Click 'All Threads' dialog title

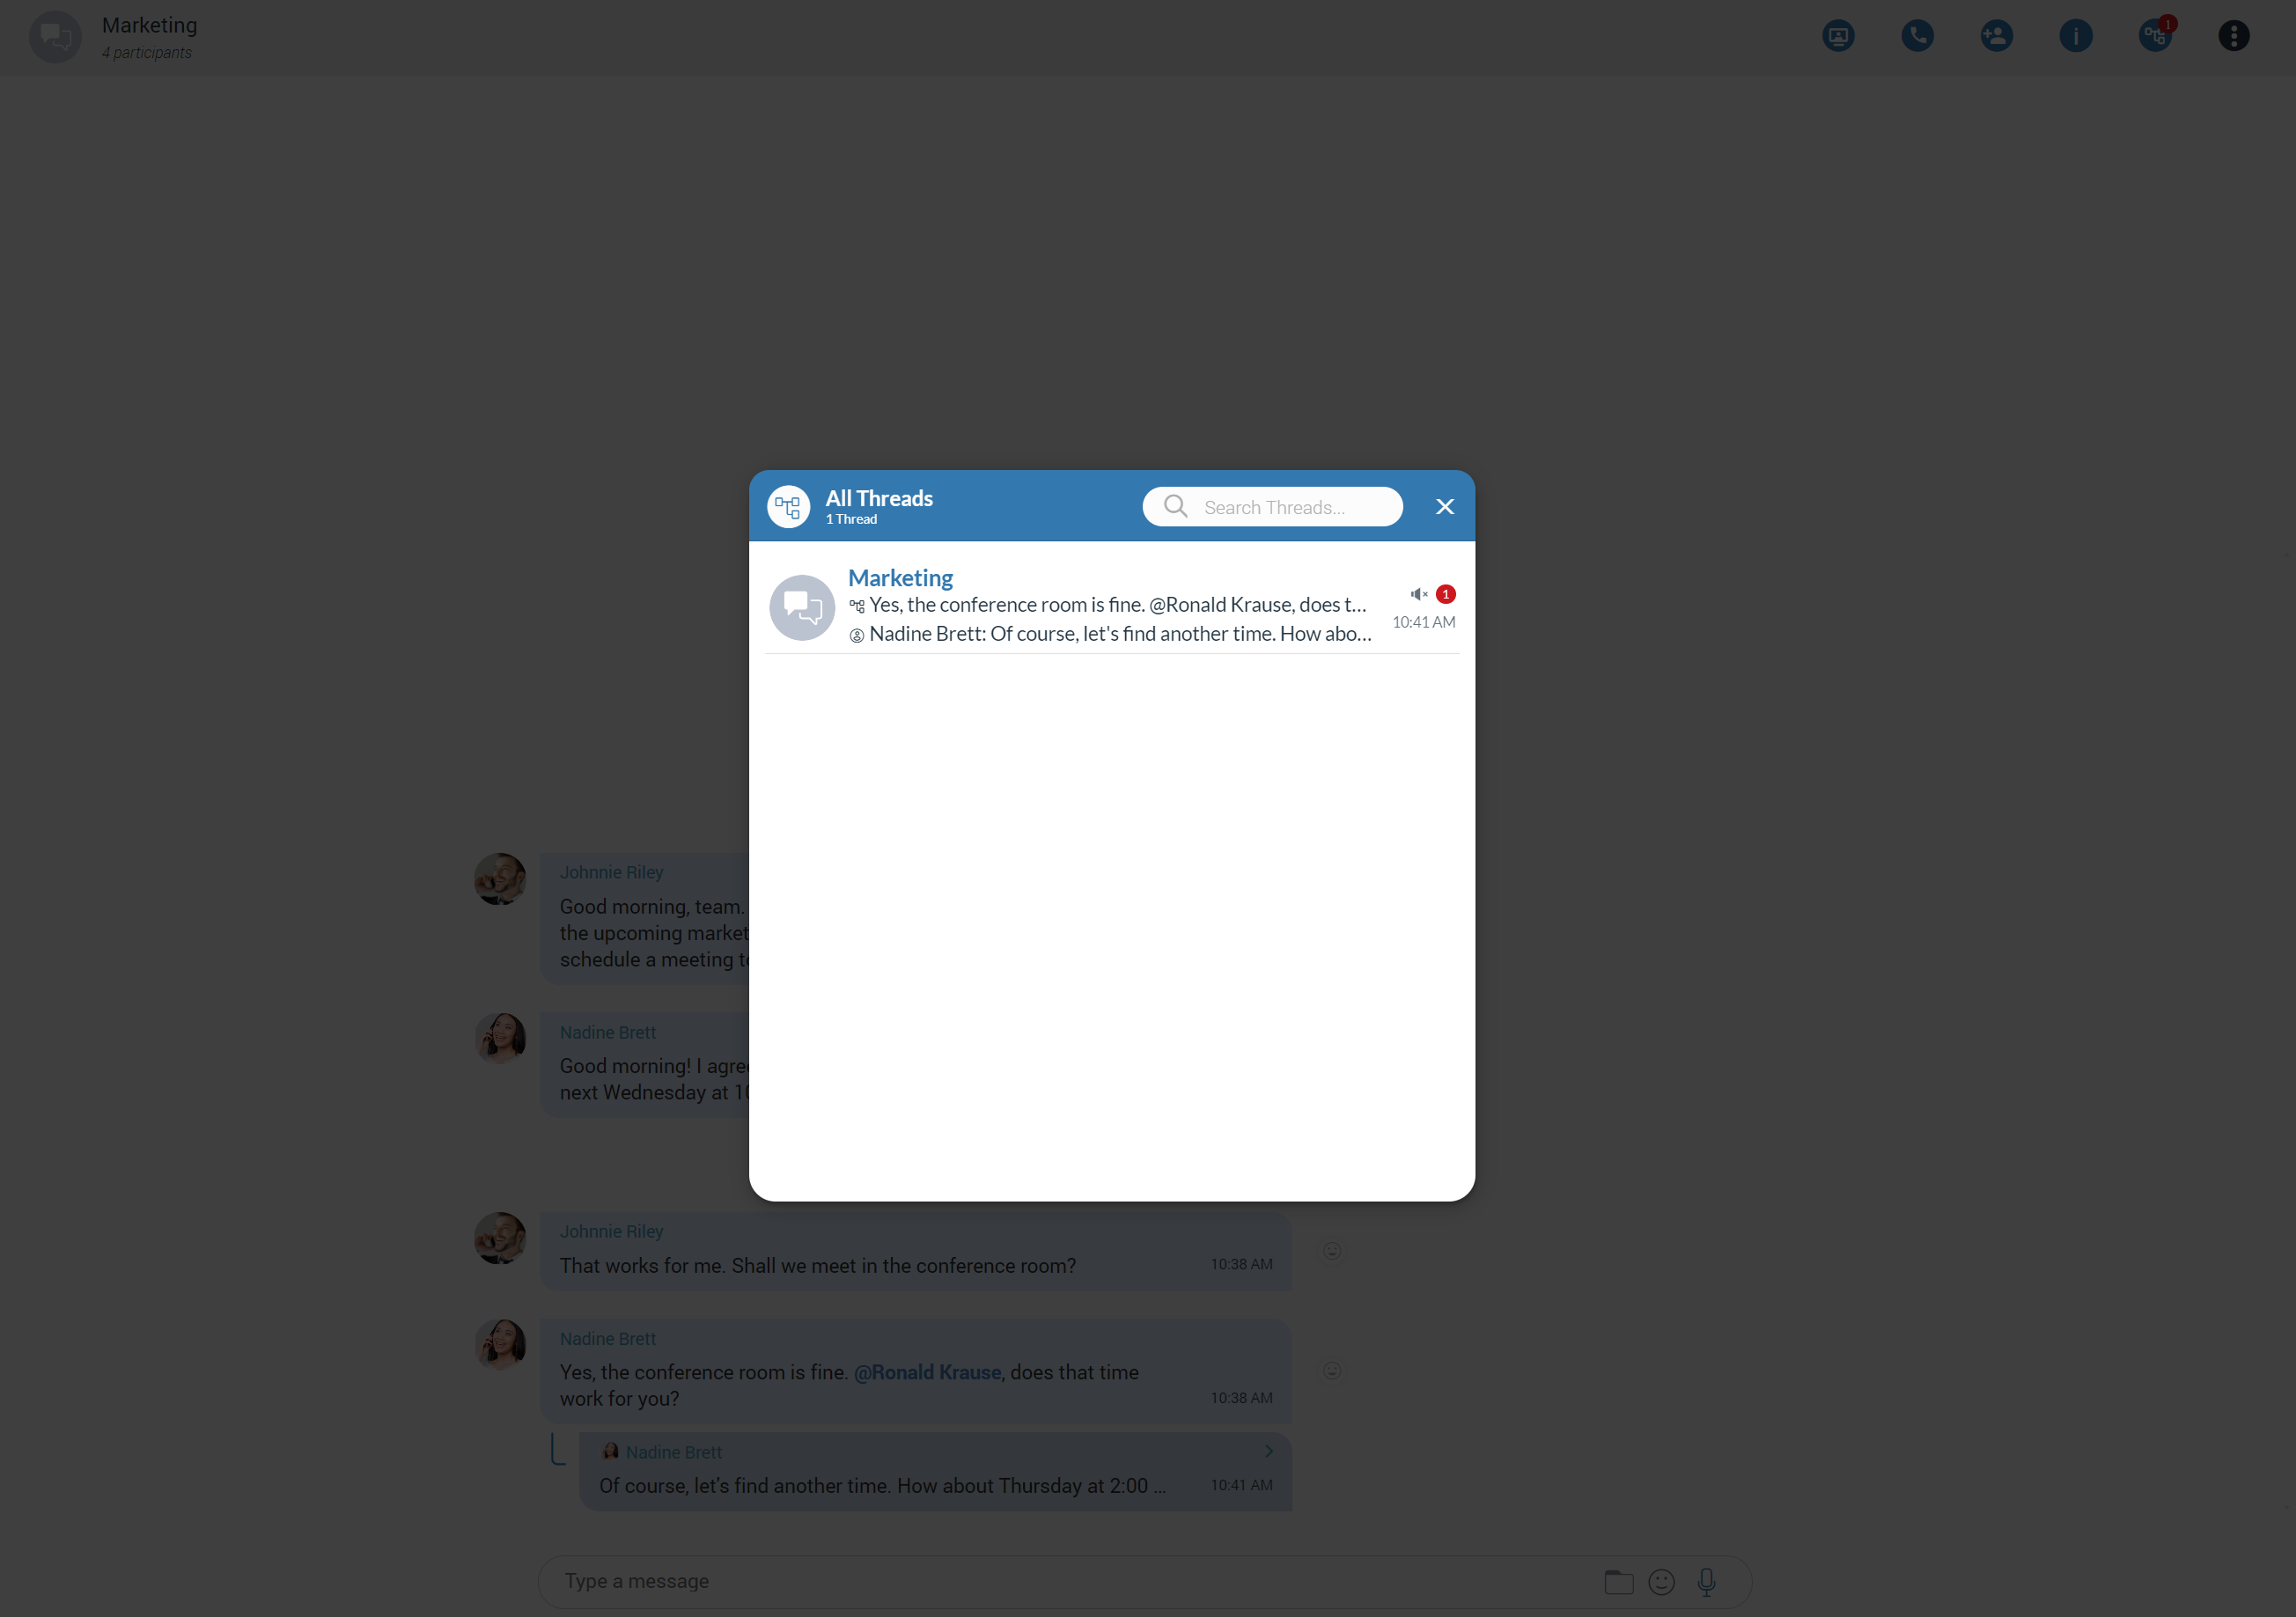pos(879,498)
